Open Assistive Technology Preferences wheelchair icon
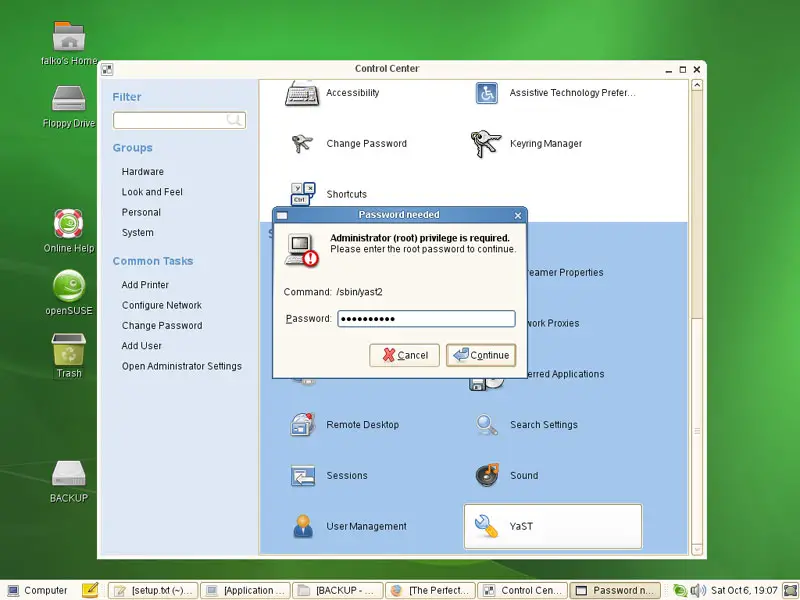This screenshot has height=600, width=800. tap(486, 93)
